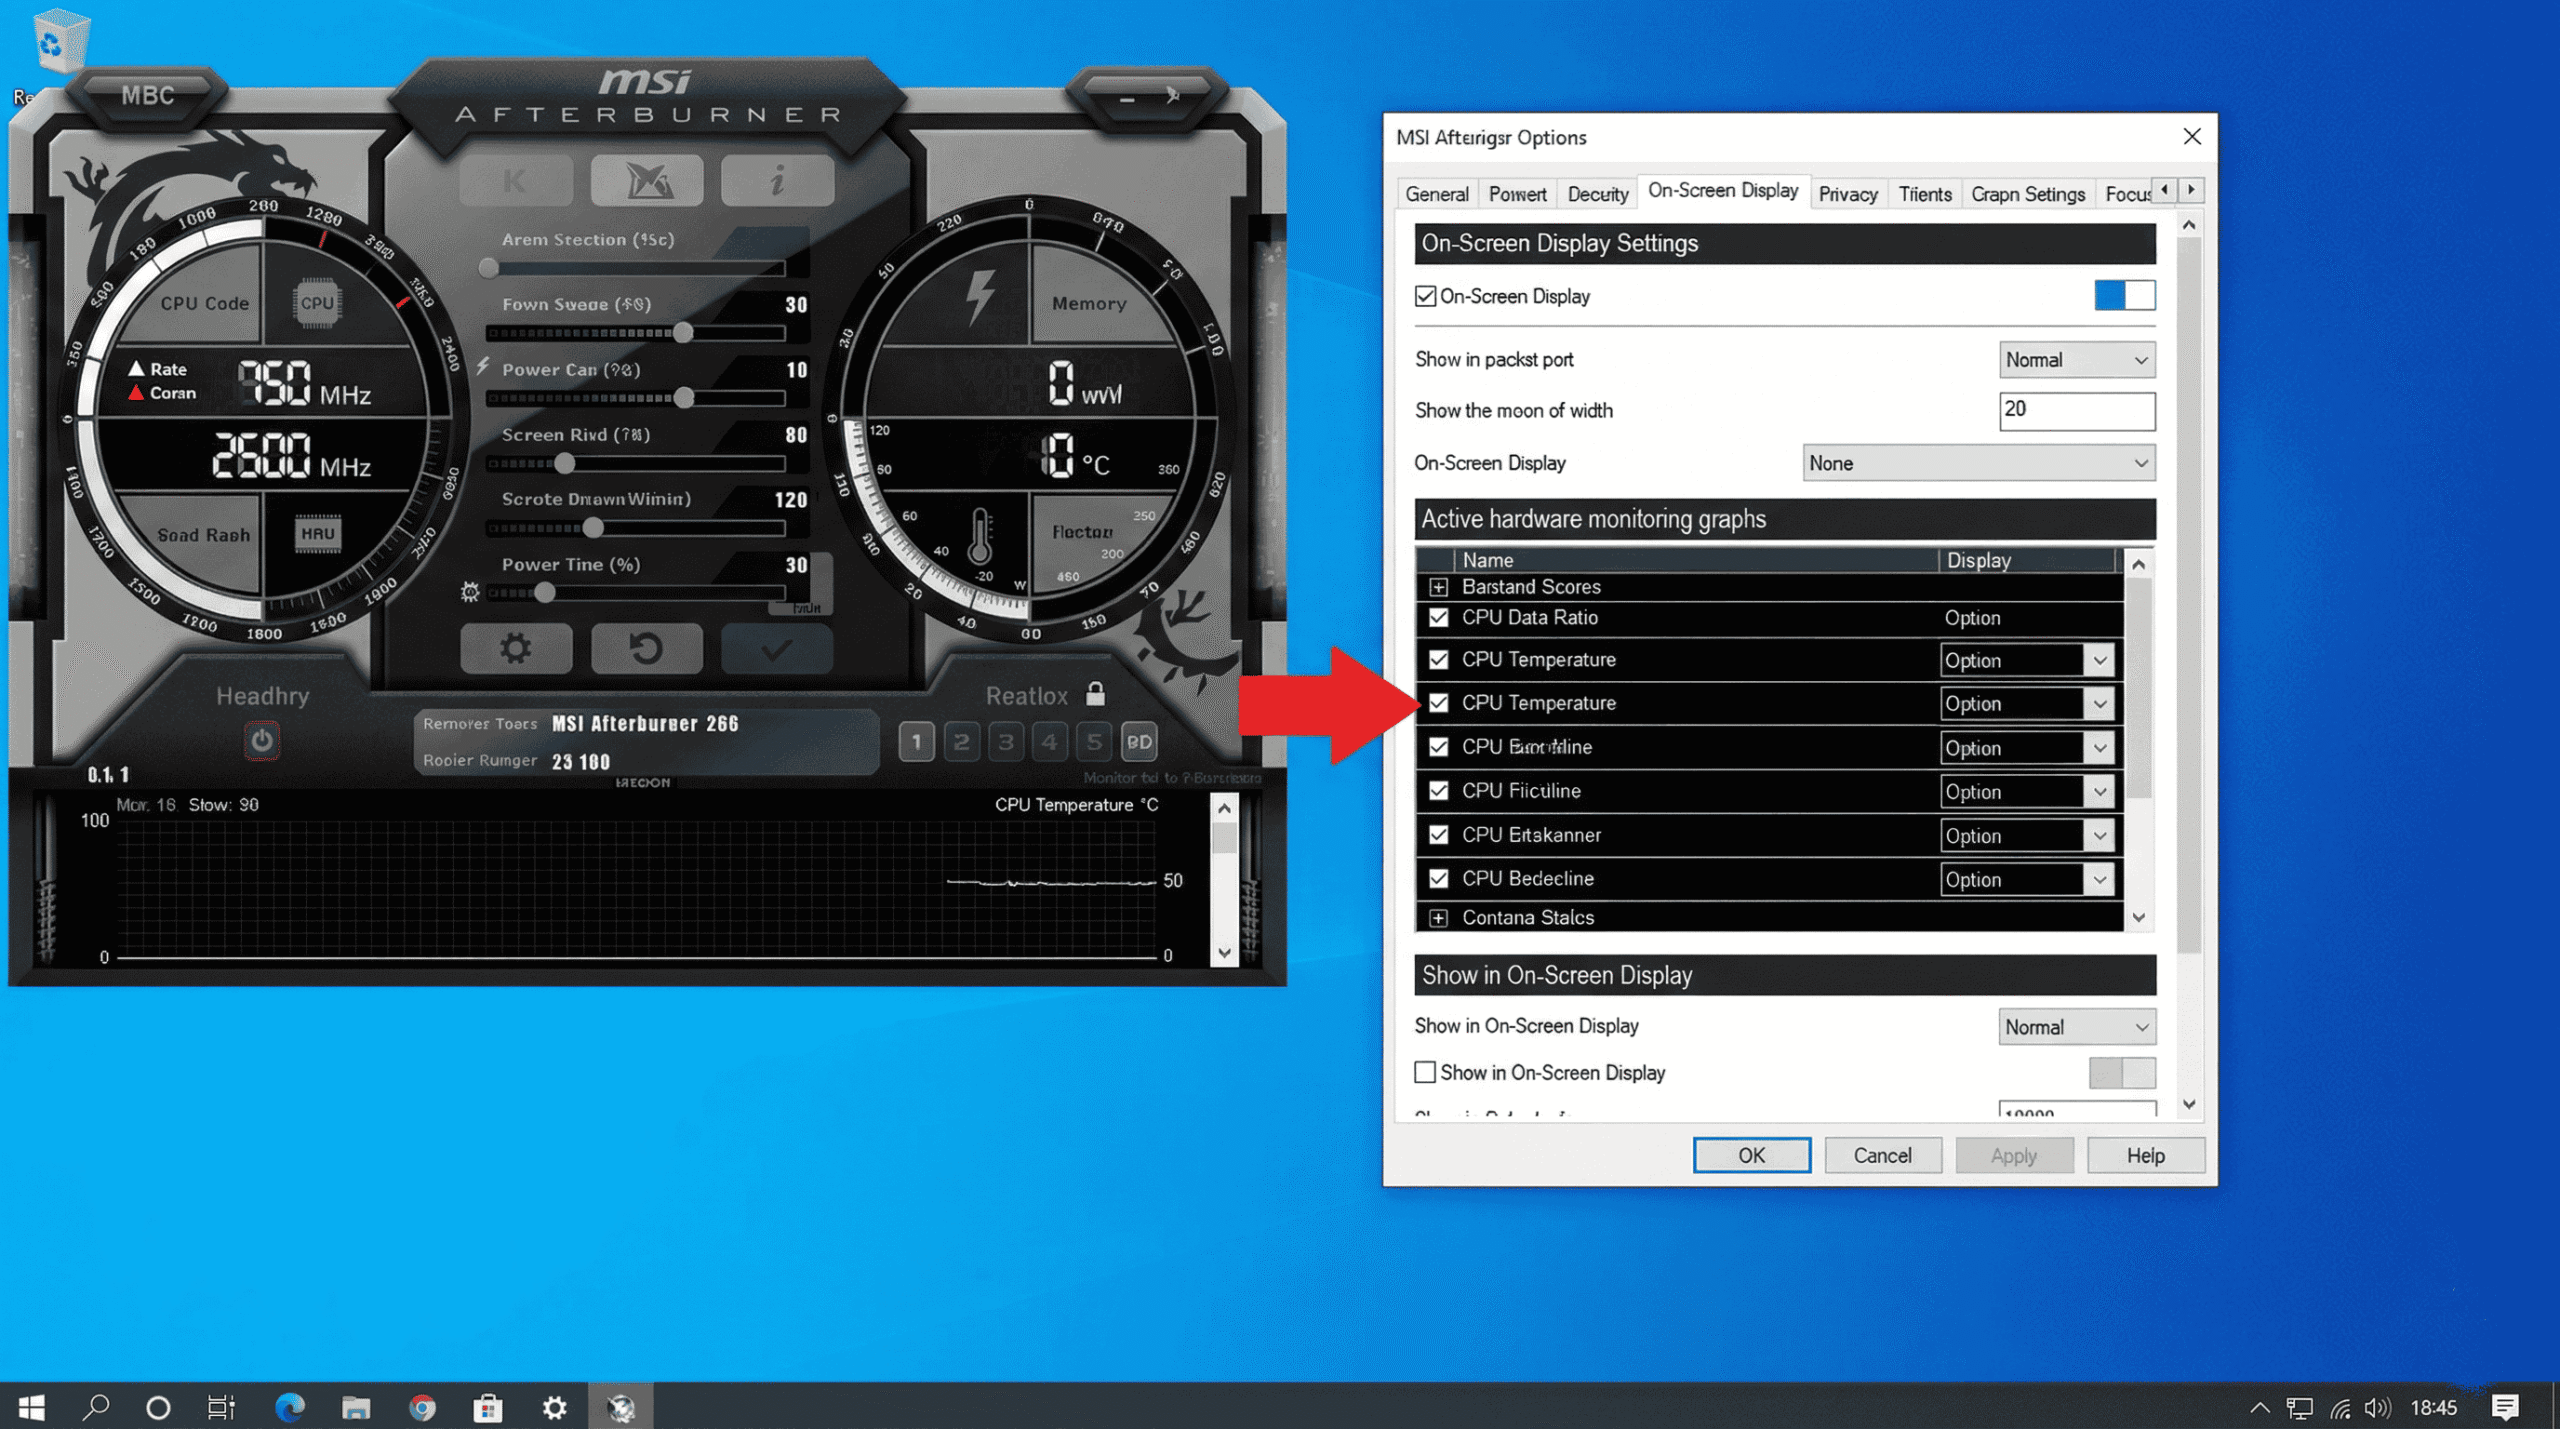The image size is (2560, 1429).
Task: Click the power button under Headhry
Action: 262,741
